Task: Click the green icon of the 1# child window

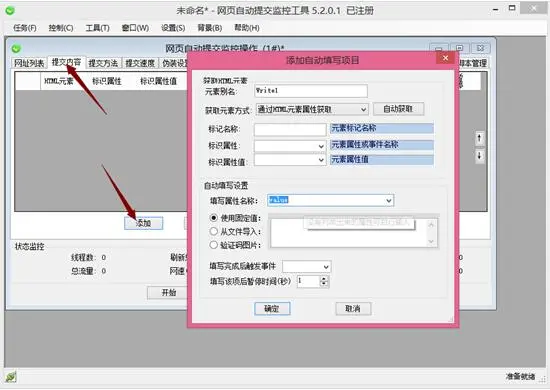Action: [x=16, y=48]
